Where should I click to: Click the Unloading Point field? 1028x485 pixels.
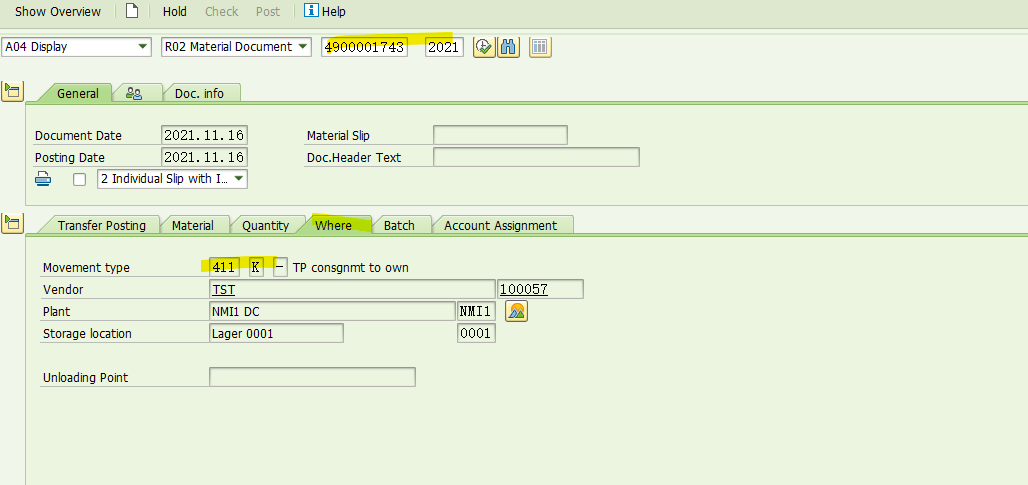312,378
